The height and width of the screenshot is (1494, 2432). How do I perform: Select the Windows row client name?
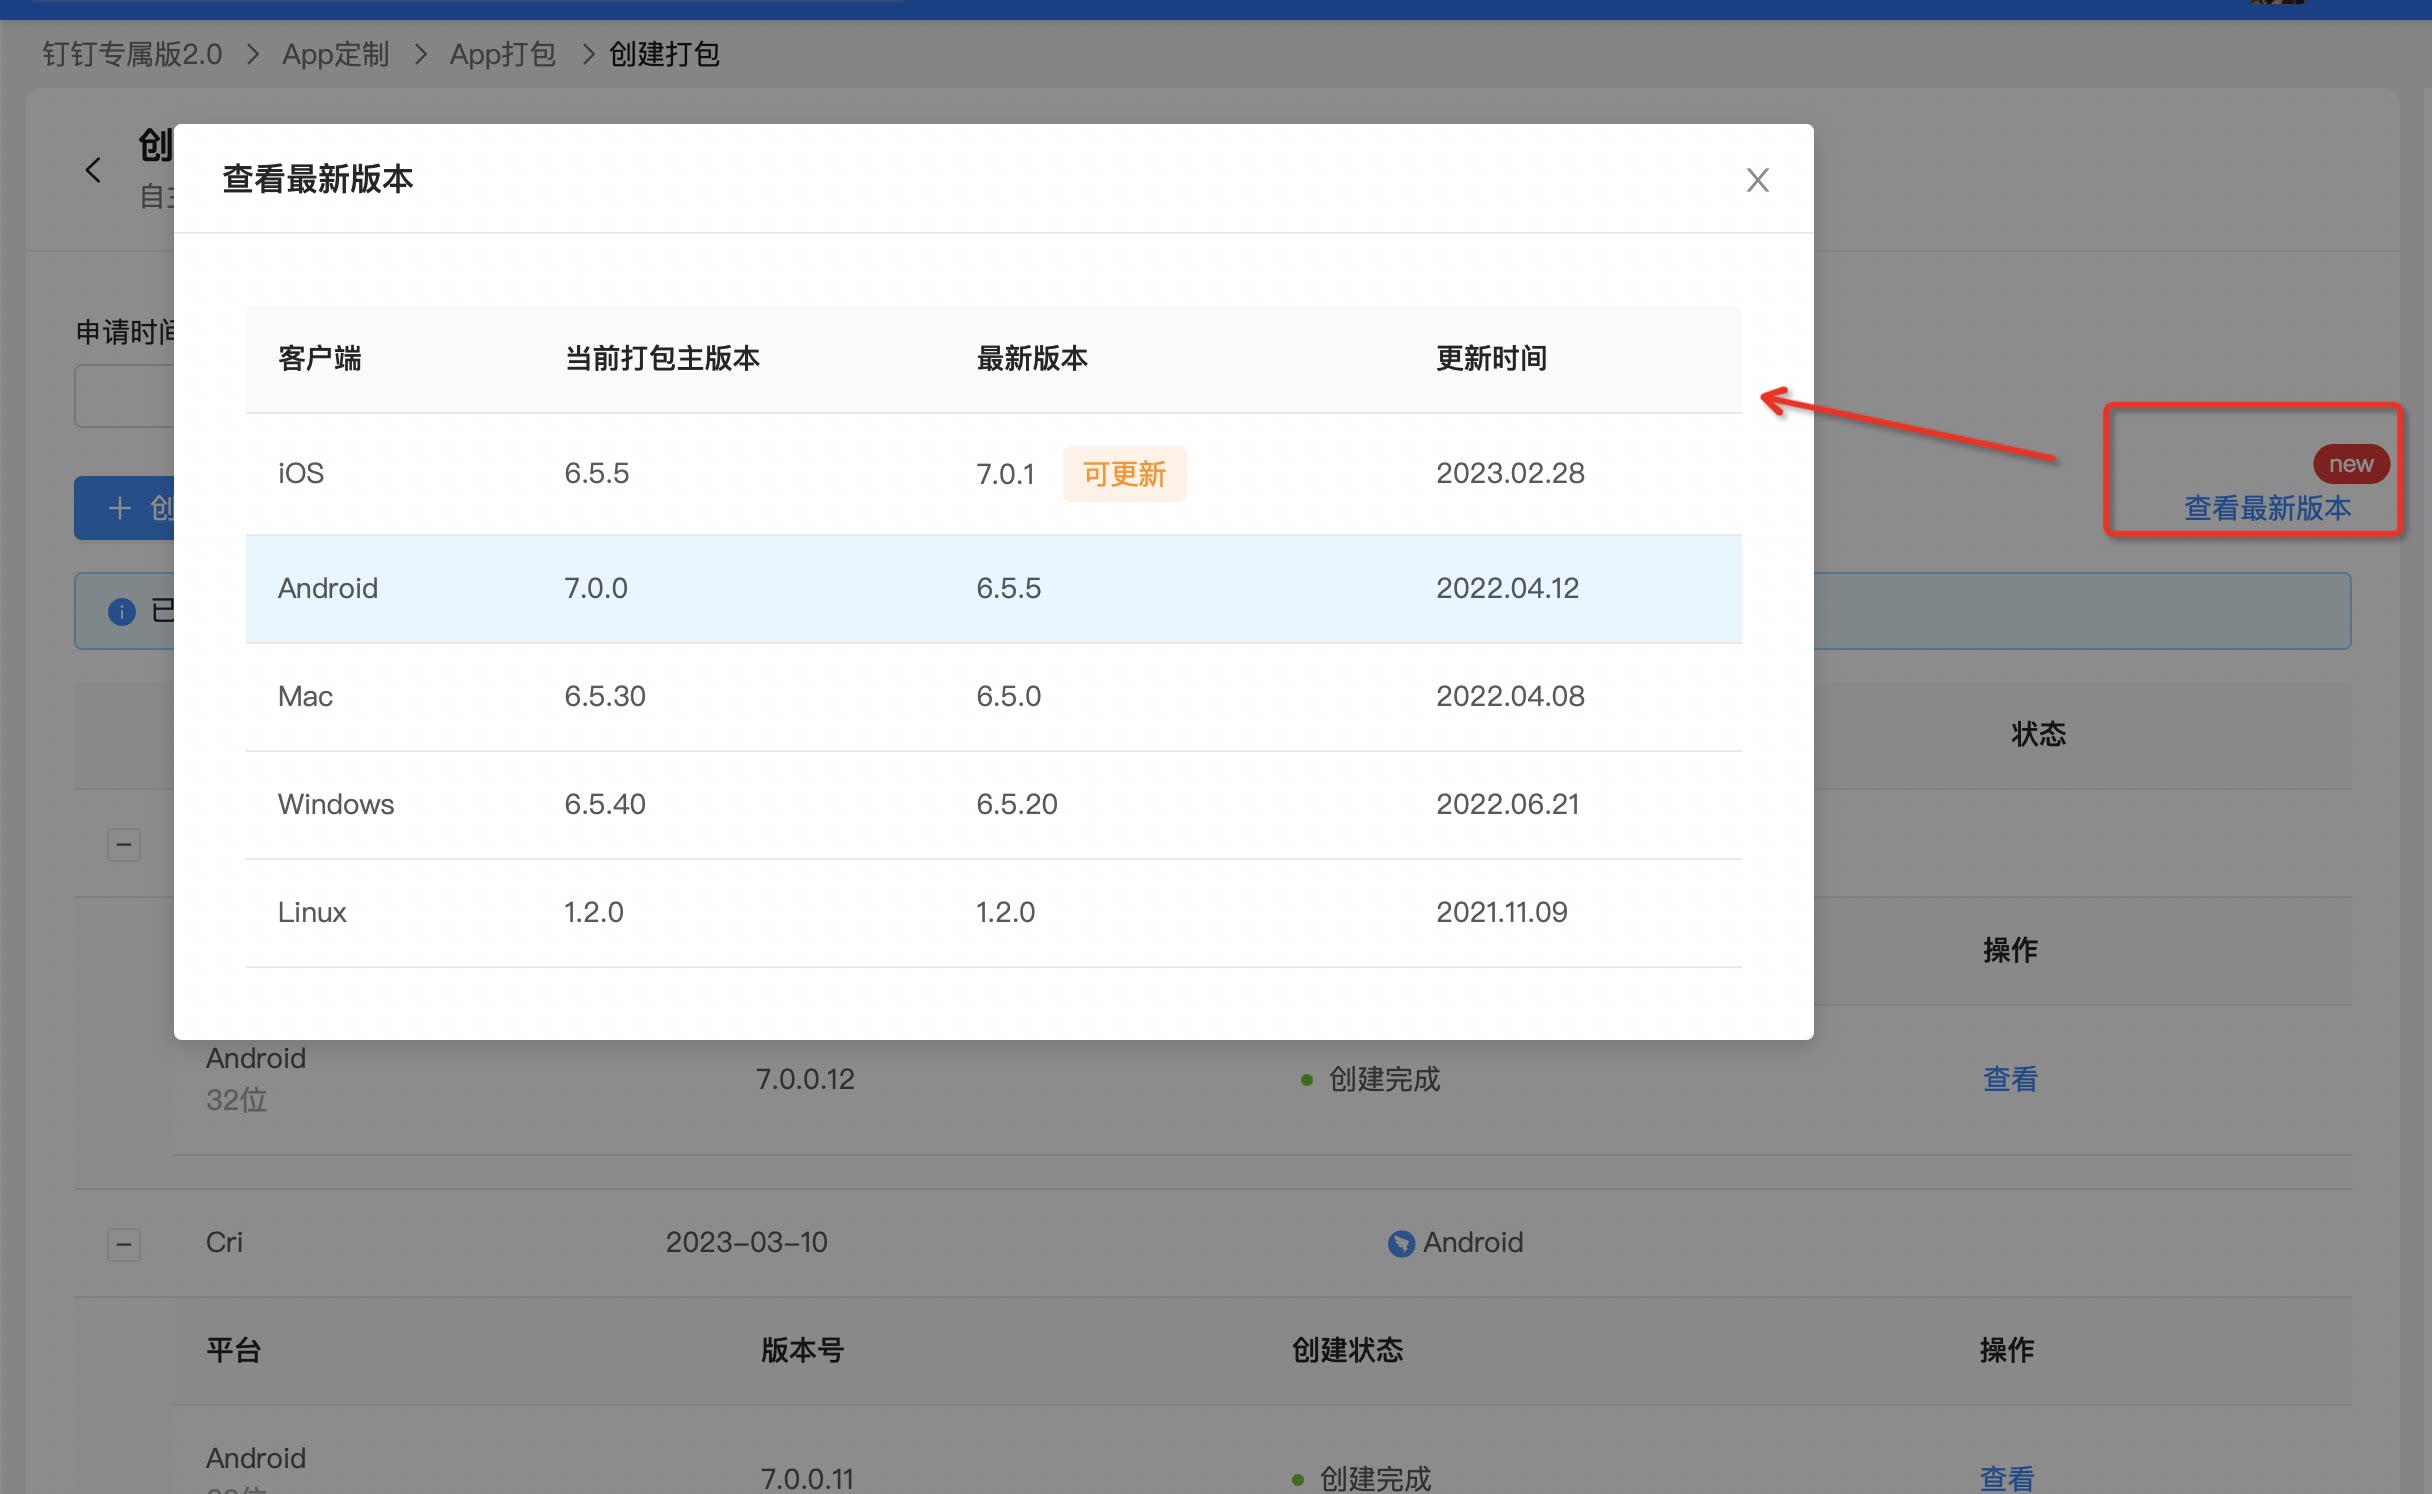coord(336,804)
